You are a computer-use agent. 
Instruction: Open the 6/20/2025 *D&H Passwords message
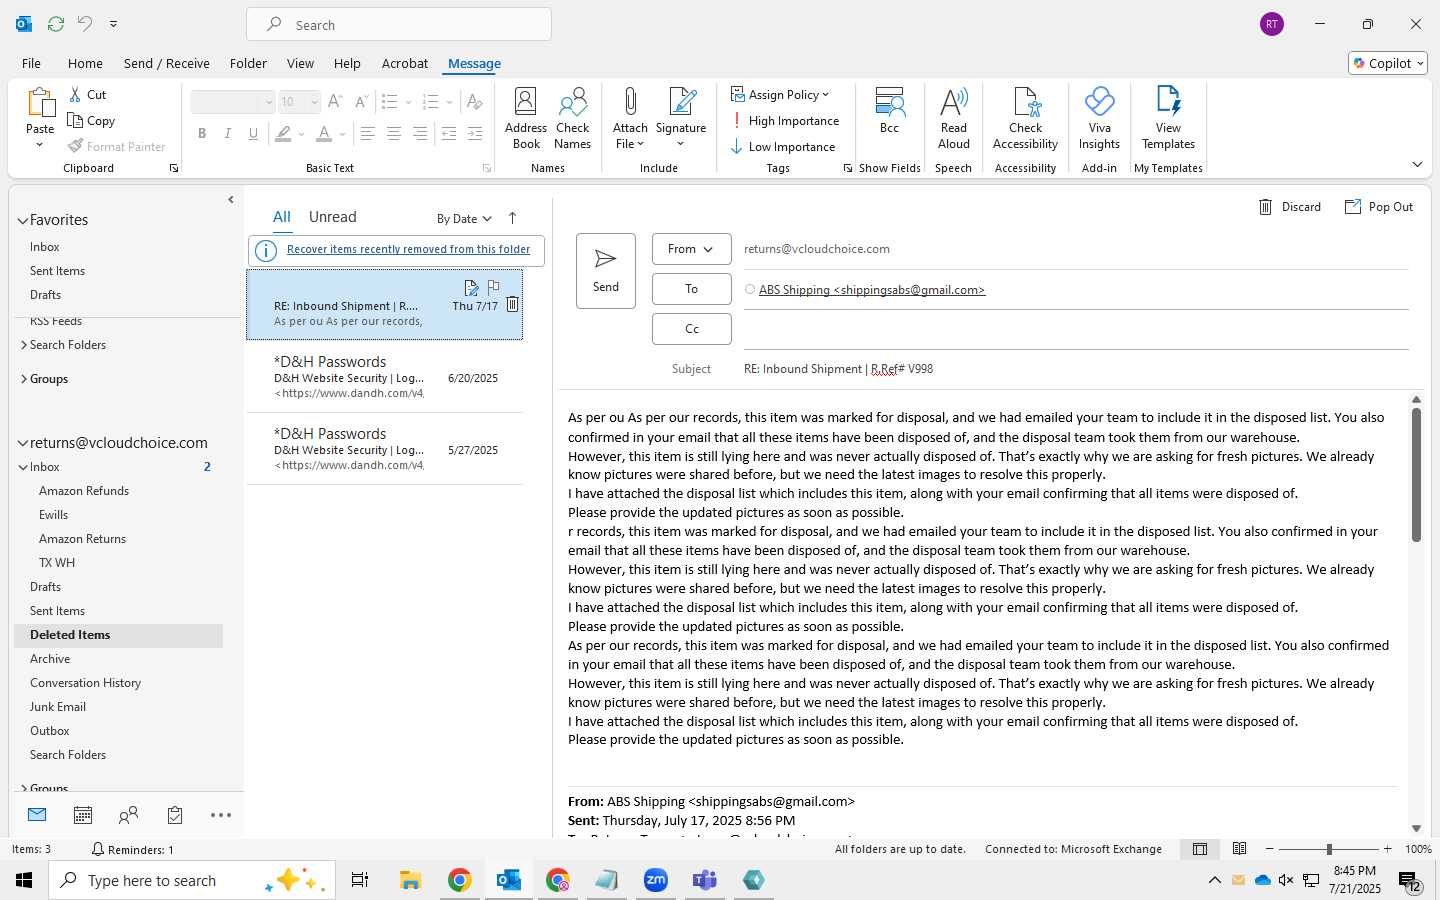tap(385, 377)
